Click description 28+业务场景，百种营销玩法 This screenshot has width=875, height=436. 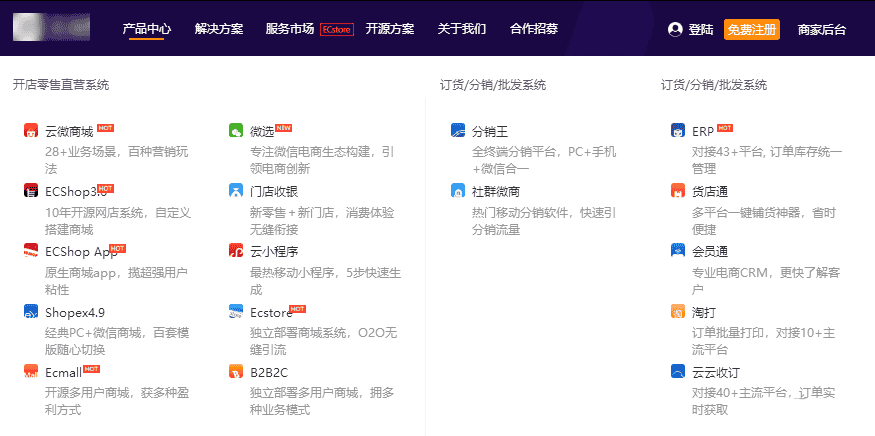pyautogui.click(x=117, y=160)
